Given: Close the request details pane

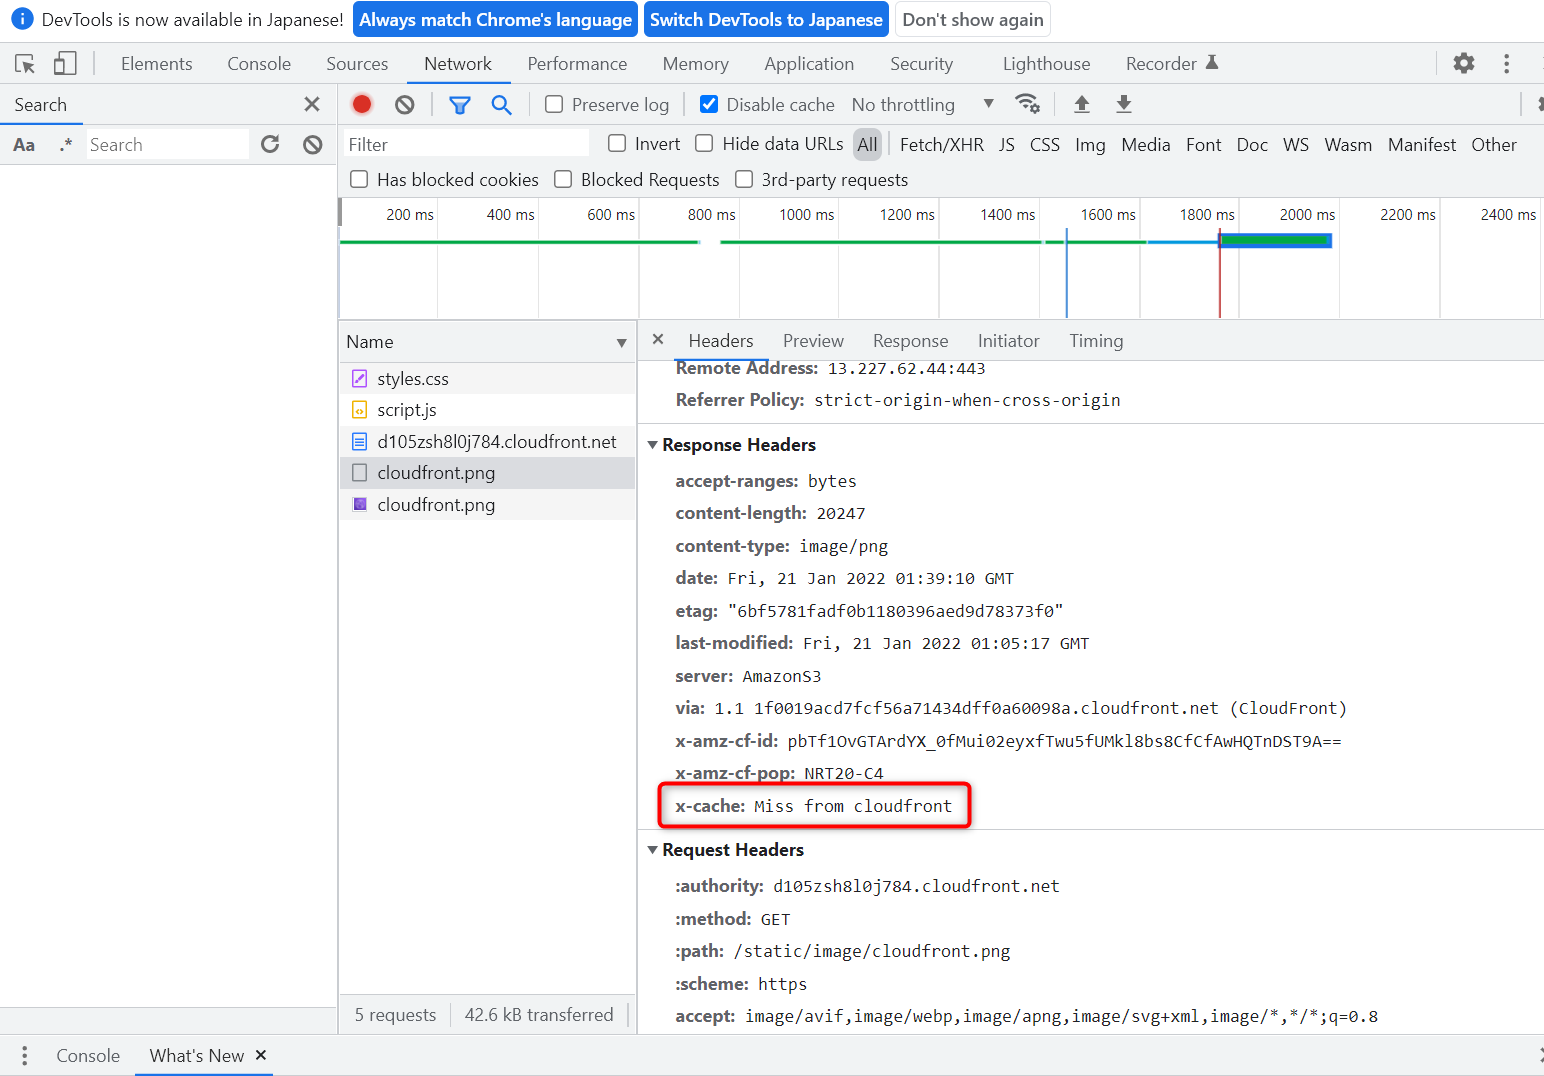Looking at the screenshot, I should (658, 339).
